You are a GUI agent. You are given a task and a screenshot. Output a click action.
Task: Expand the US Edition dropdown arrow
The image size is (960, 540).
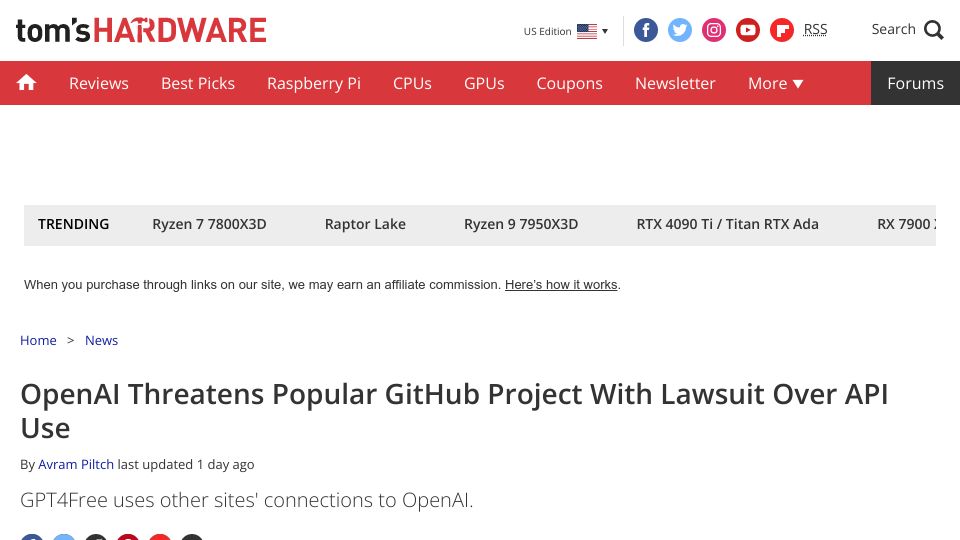[x=605, y=31]
